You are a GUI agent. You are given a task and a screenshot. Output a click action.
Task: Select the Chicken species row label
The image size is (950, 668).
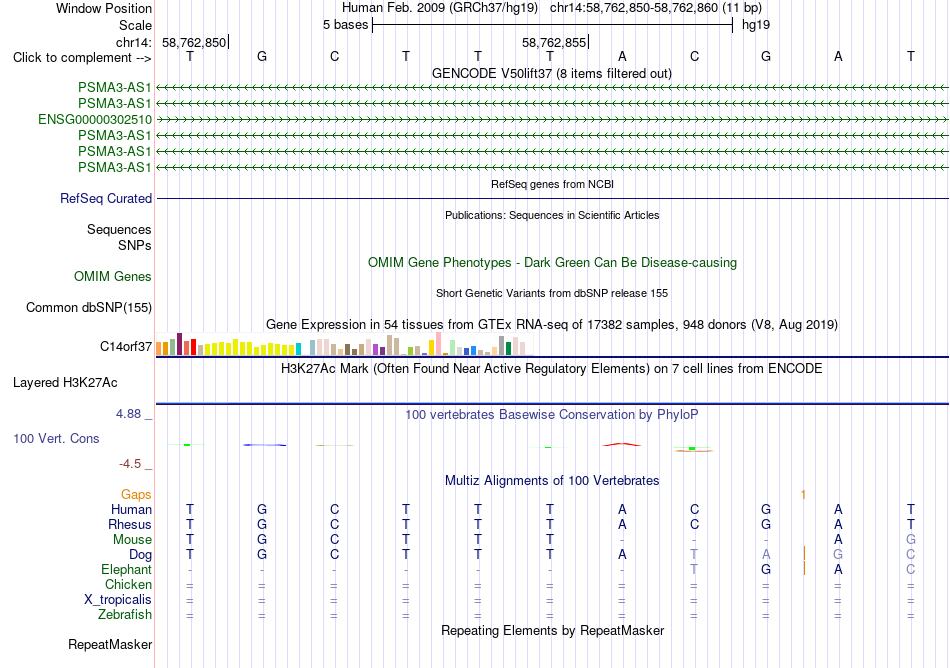[128, 584]
